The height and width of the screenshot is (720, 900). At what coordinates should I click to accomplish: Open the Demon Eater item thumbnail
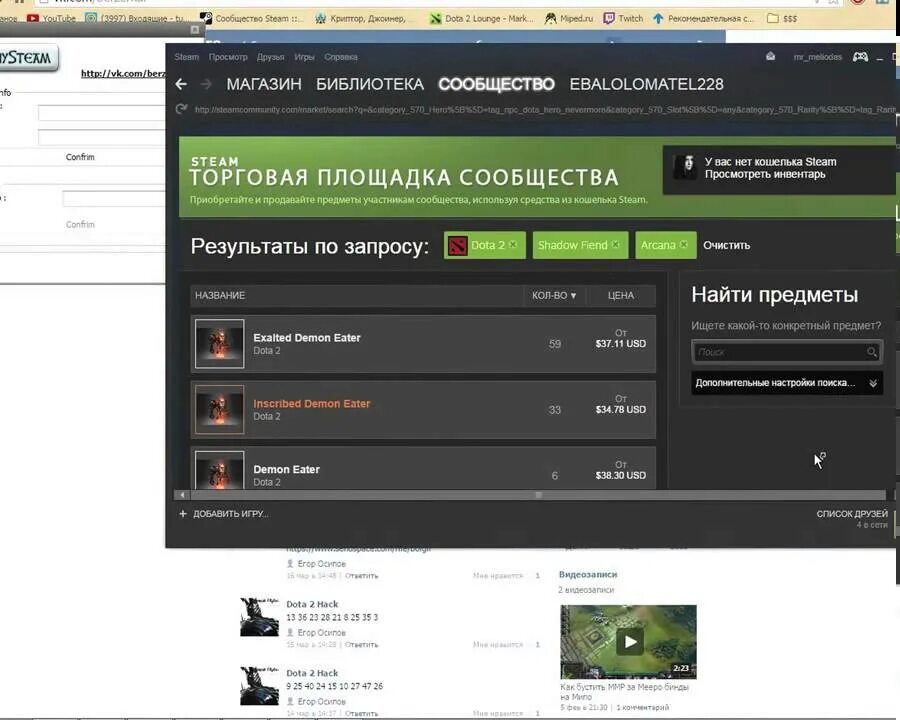coord(219,470)
